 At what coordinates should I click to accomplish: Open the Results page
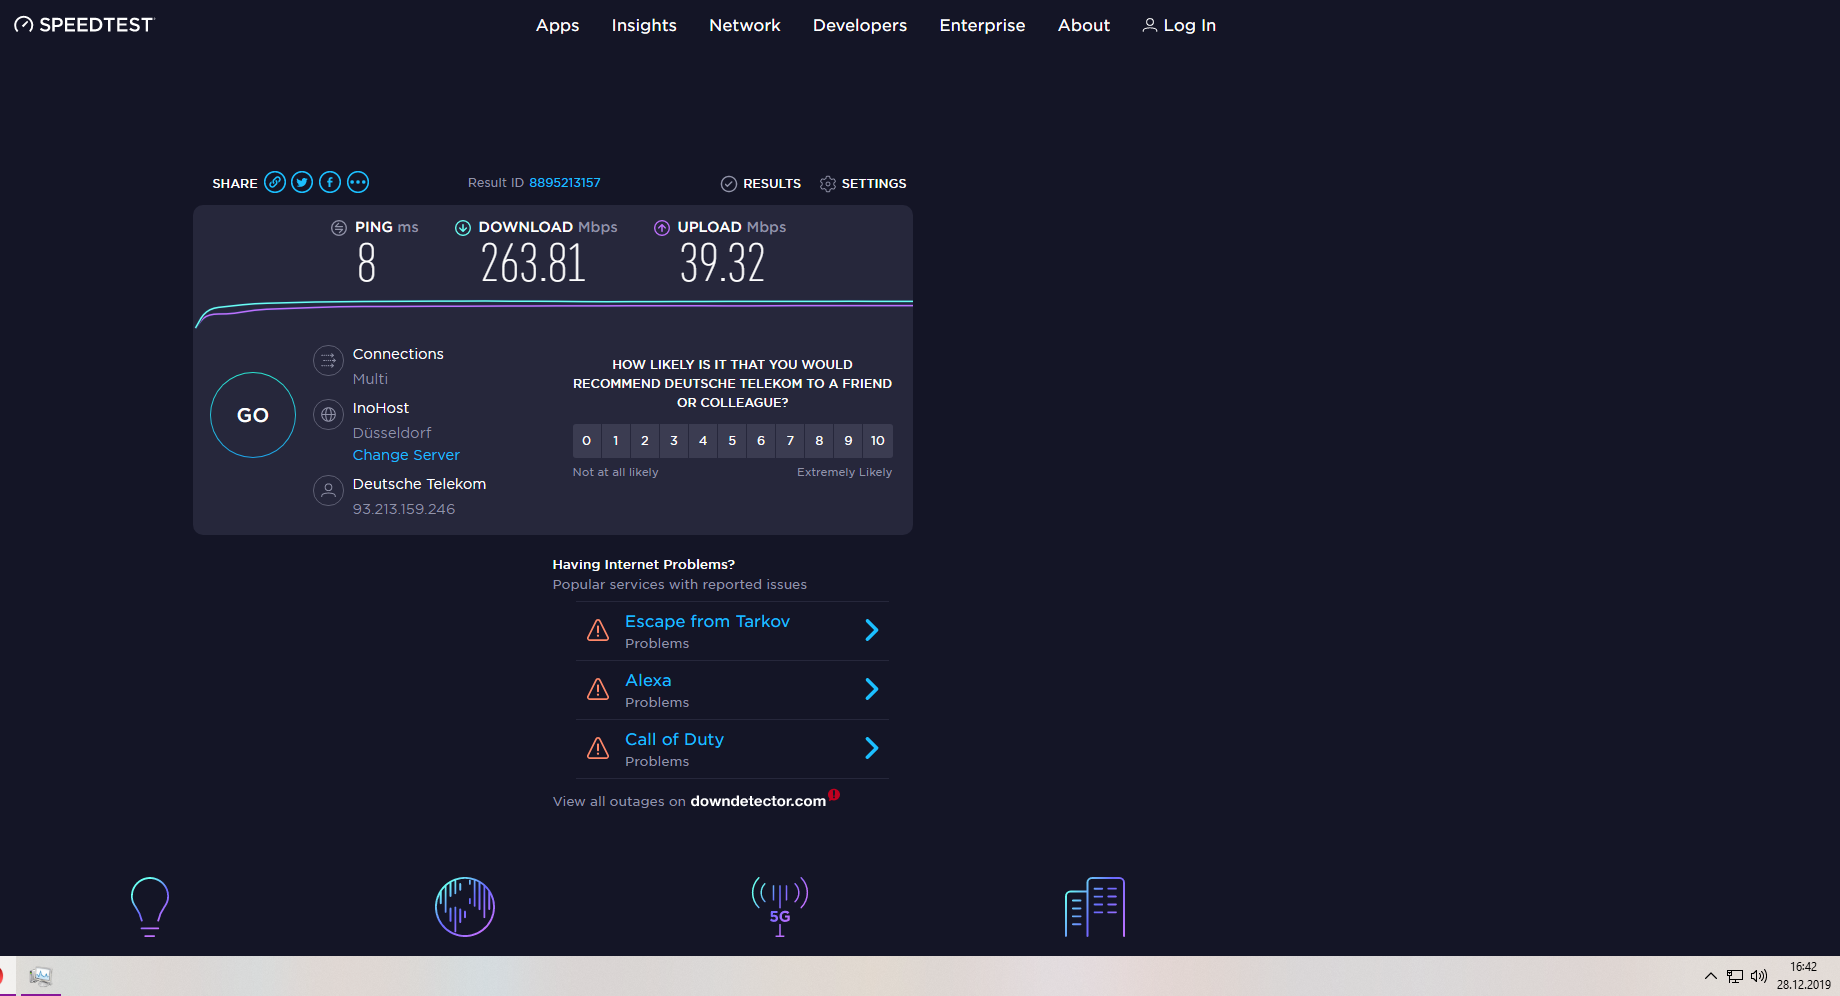(761, 183)
